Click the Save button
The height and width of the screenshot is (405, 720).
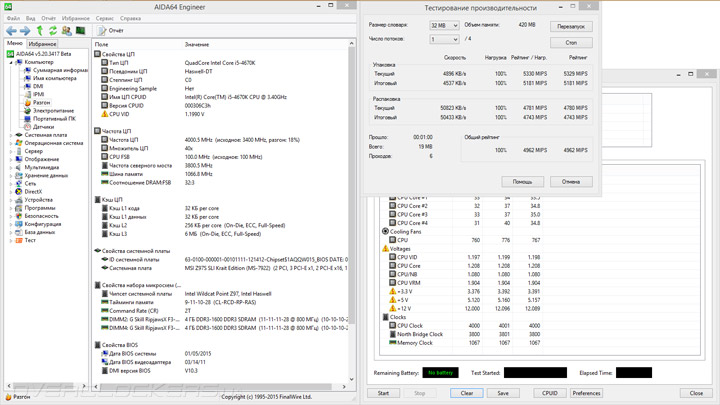(503, 393)
